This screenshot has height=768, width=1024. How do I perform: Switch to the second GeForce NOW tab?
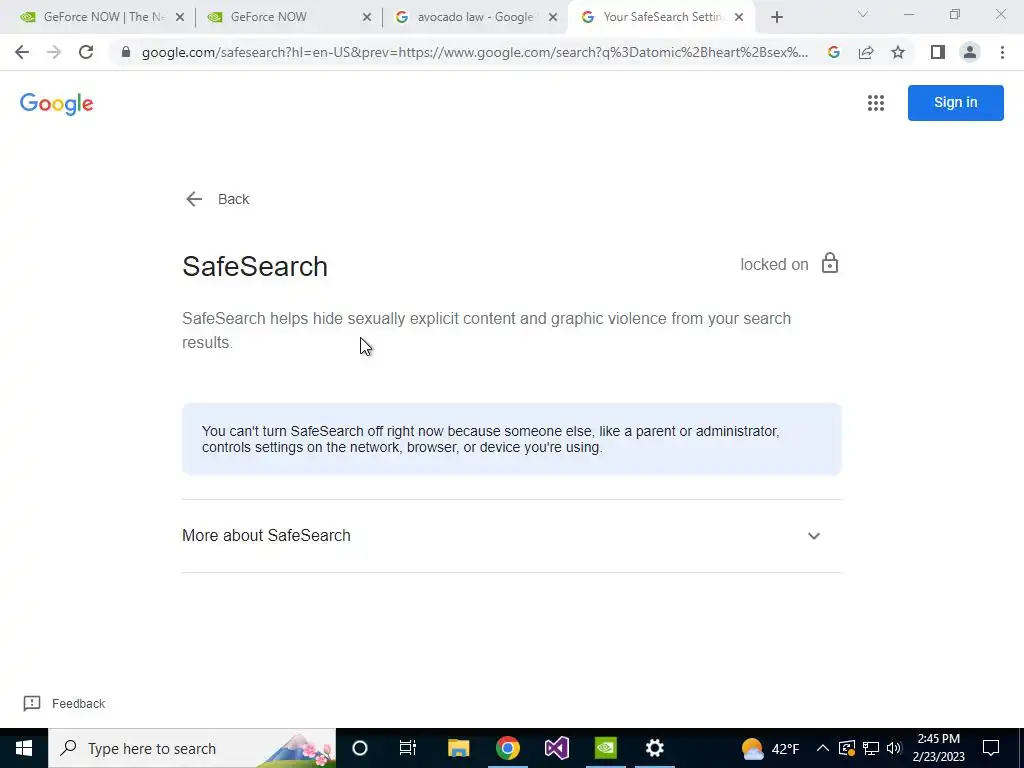(287, 17)
